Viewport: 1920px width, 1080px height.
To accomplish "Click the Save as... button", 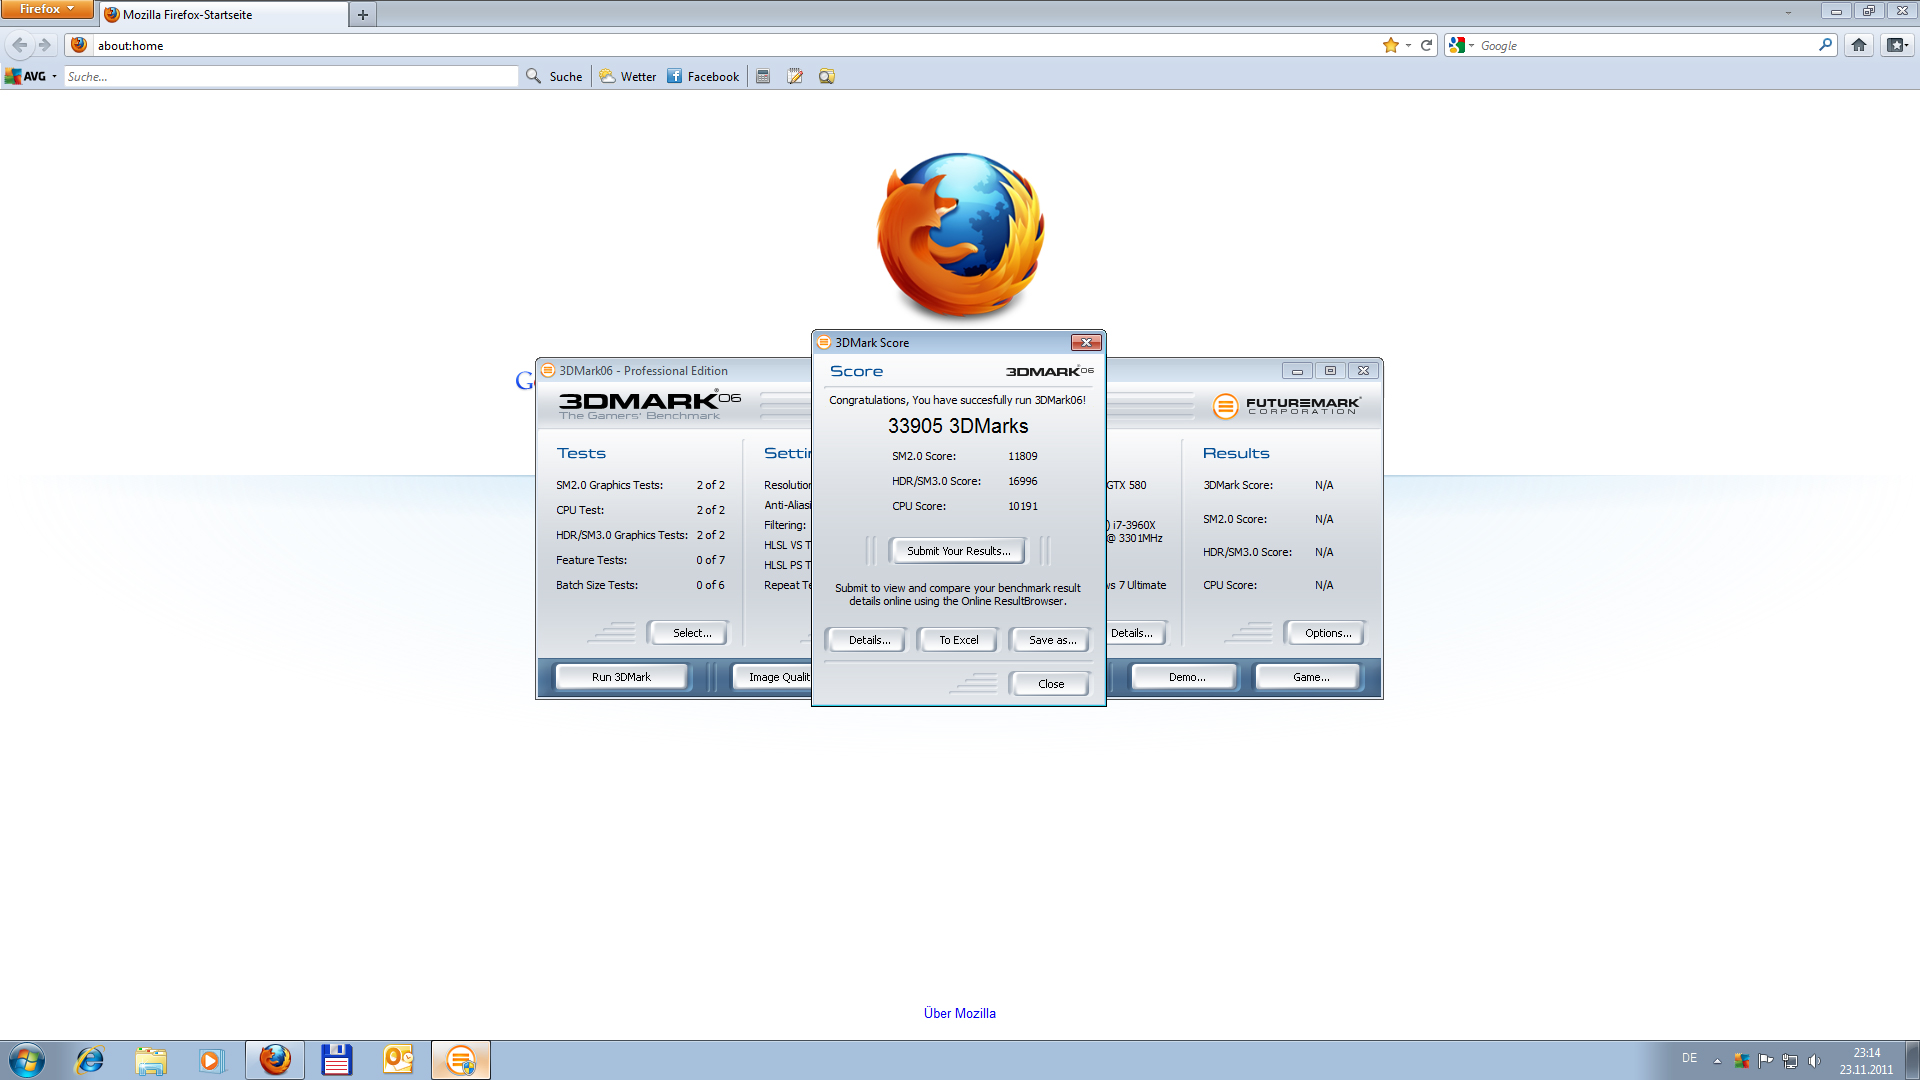I will tap(1051, 640).
